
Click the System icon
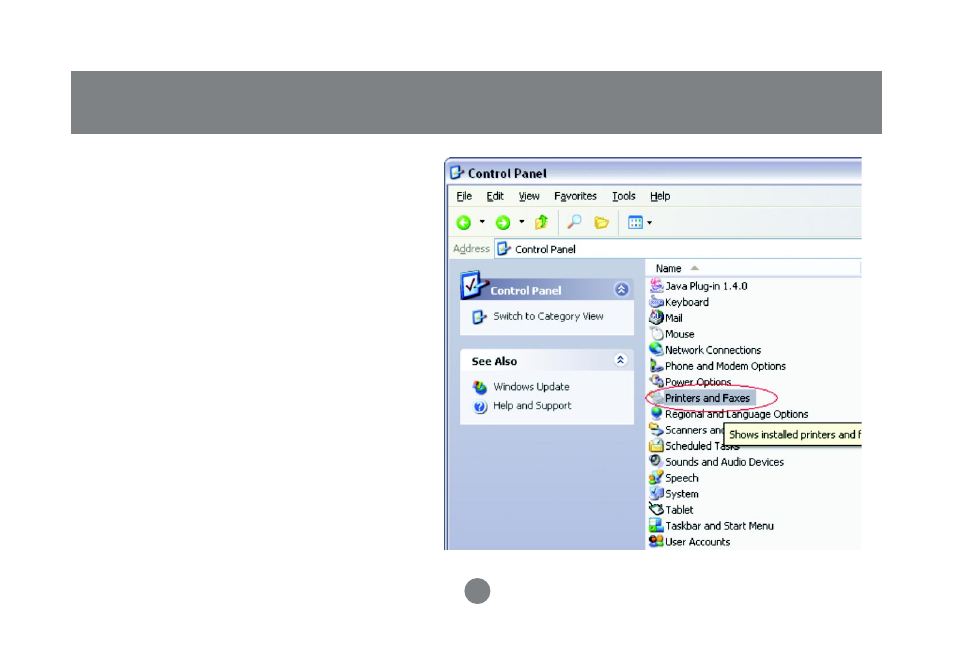(656, 493)
